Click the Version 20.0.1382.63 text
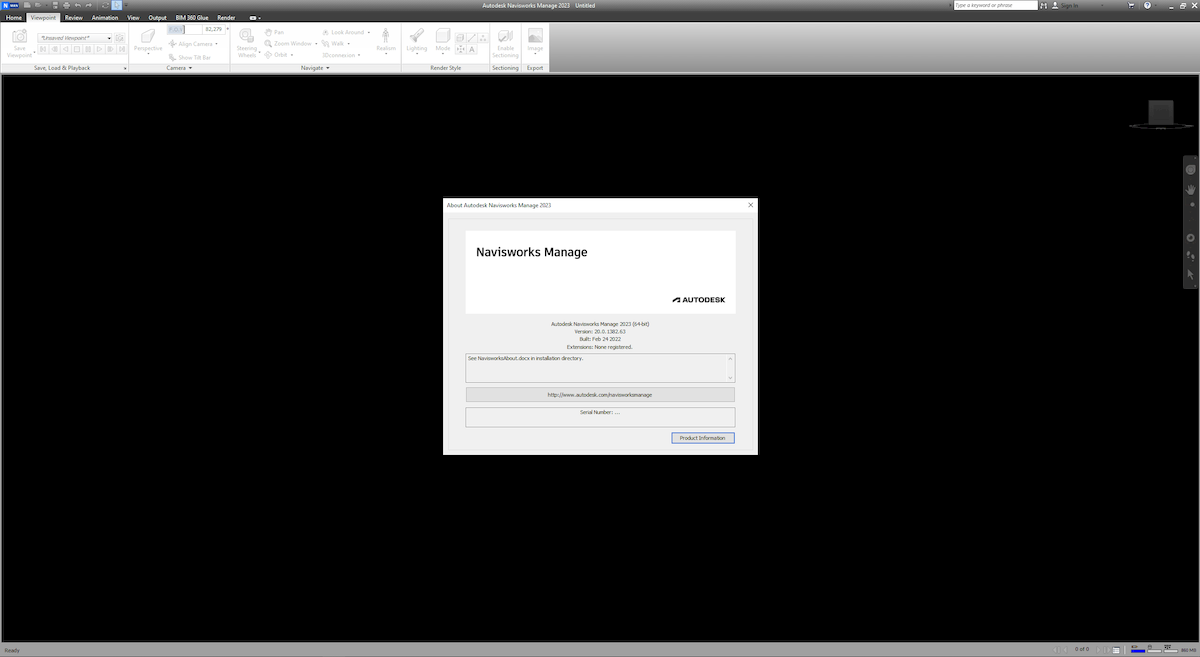1200x657 pixels. 600,332
